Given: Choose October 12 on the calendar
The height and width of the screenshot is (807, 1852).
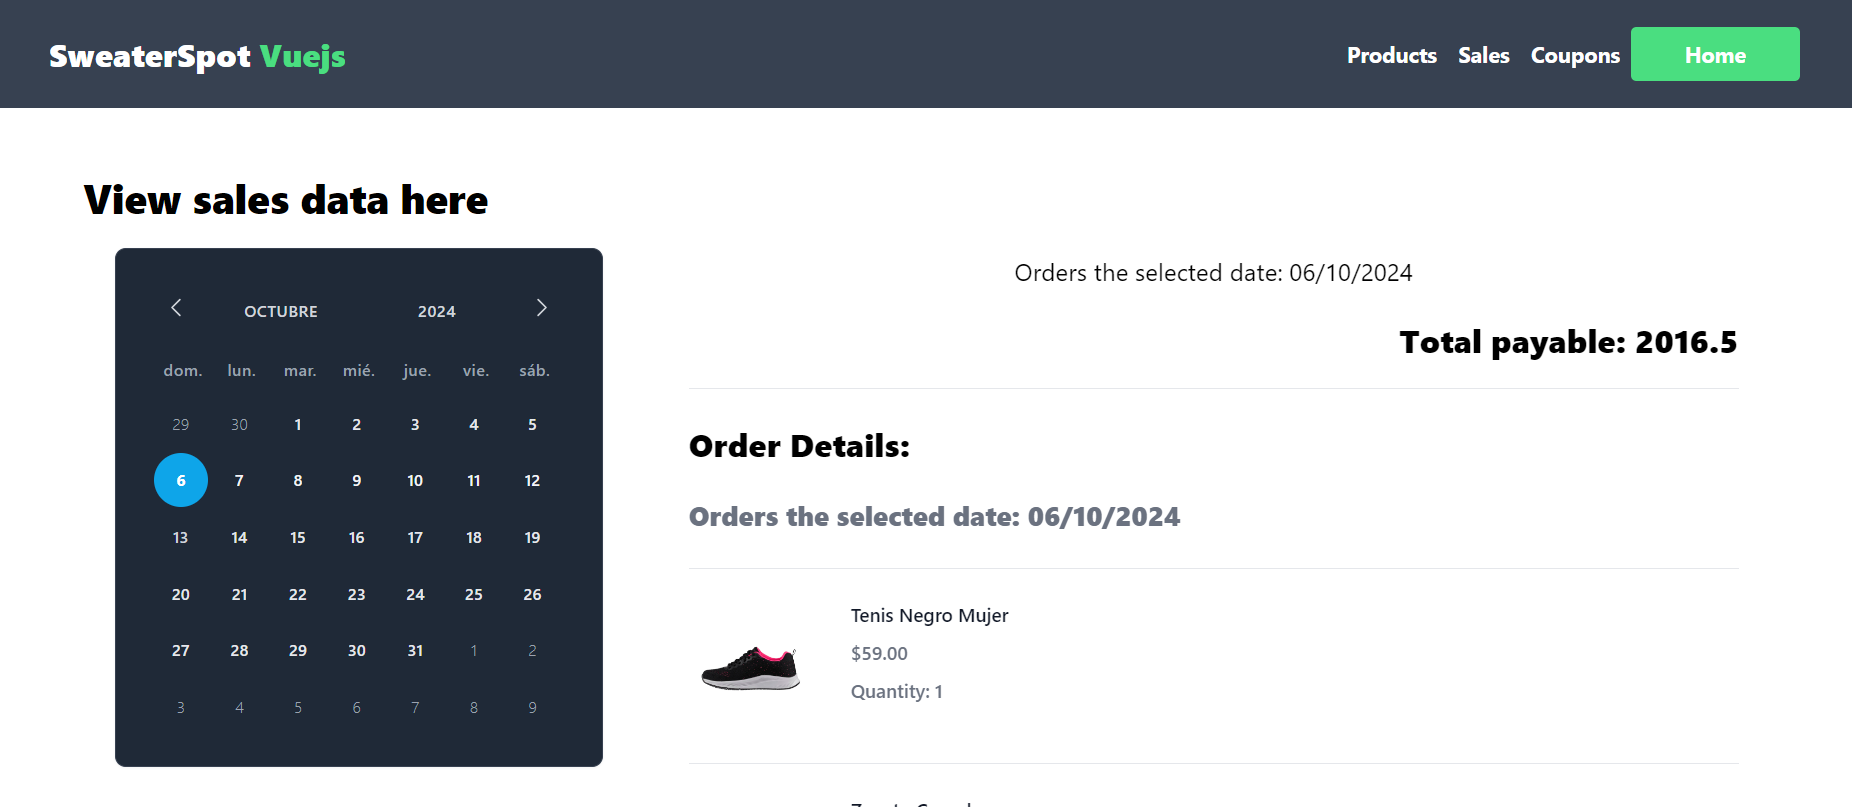Looking at the screenshot, I should point(532,481).
